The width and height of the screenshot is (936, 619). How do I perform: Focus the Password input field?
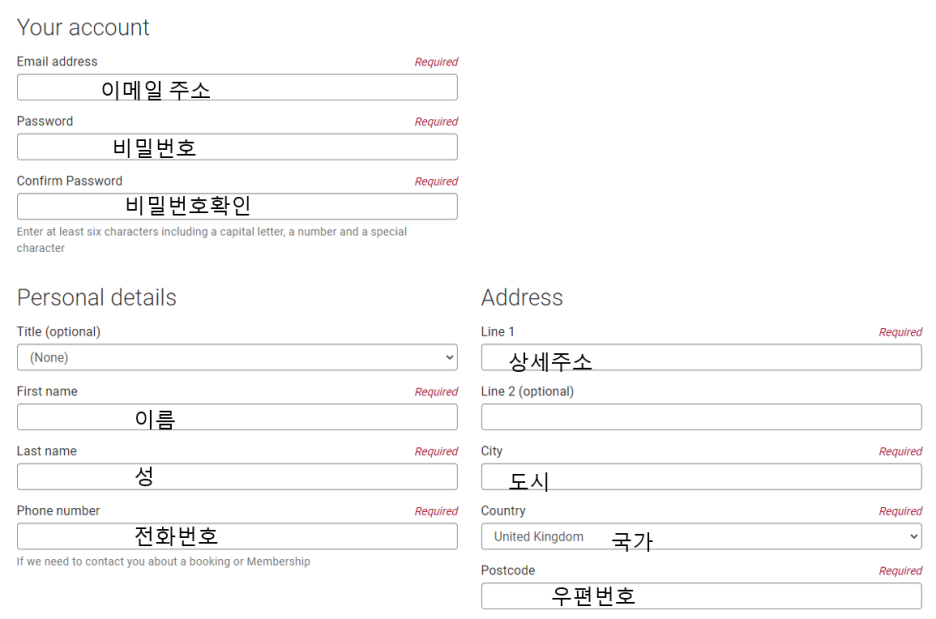click(x=237, y=147)
